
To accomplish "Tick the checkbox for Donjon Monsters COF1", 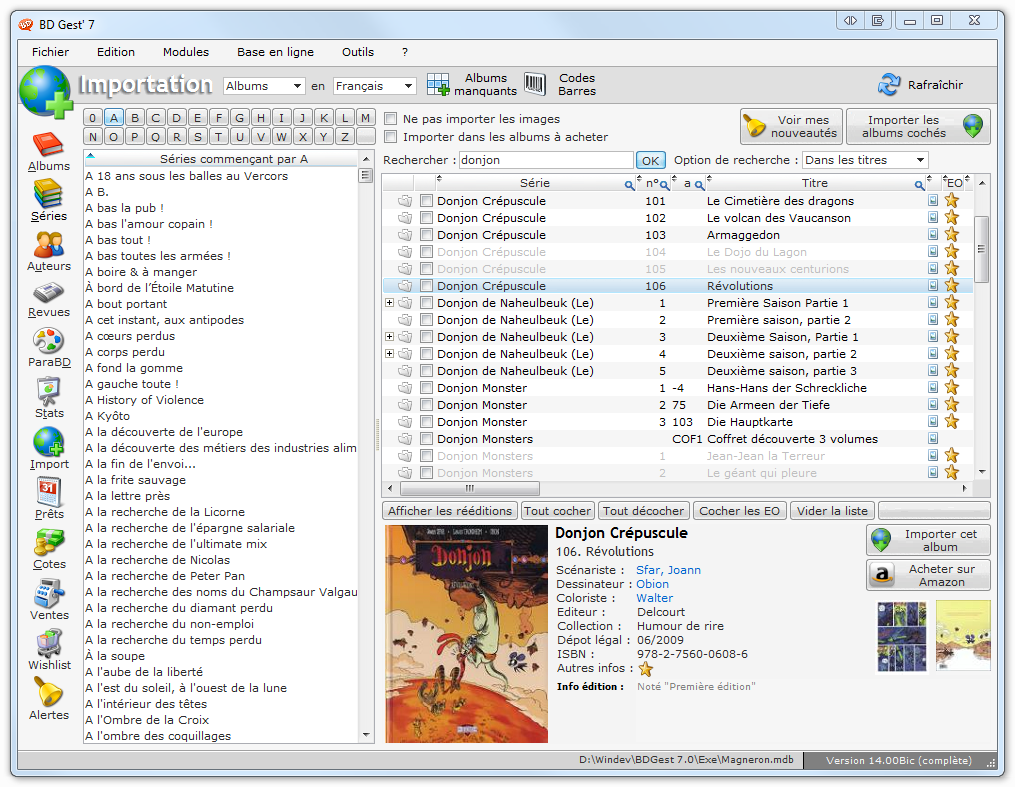I will (426, 438).
